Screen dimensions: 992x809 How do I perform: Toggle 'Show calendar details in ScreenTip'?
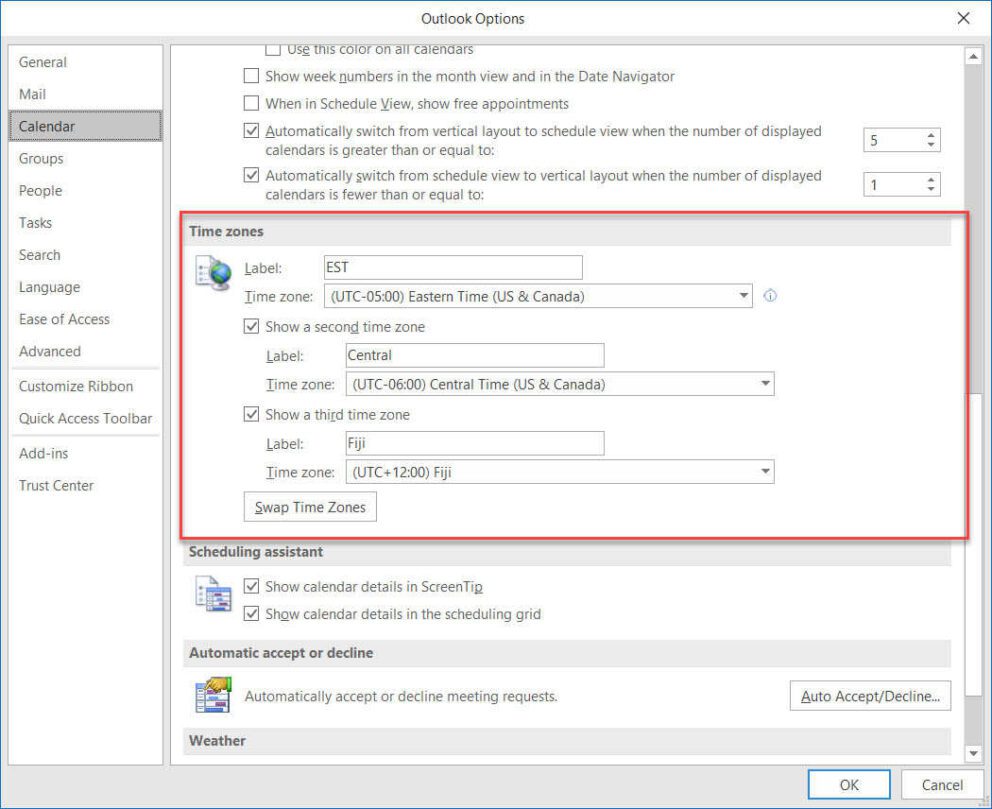(251, 587)
